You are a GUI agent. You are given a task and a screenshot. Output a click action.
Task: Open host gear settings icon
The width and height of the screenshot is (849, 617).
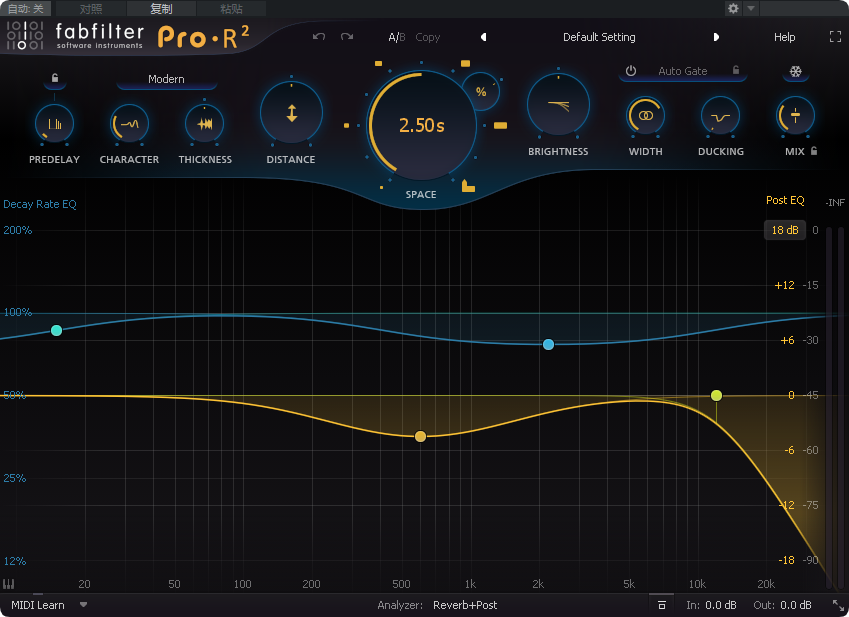coord(733,8)
